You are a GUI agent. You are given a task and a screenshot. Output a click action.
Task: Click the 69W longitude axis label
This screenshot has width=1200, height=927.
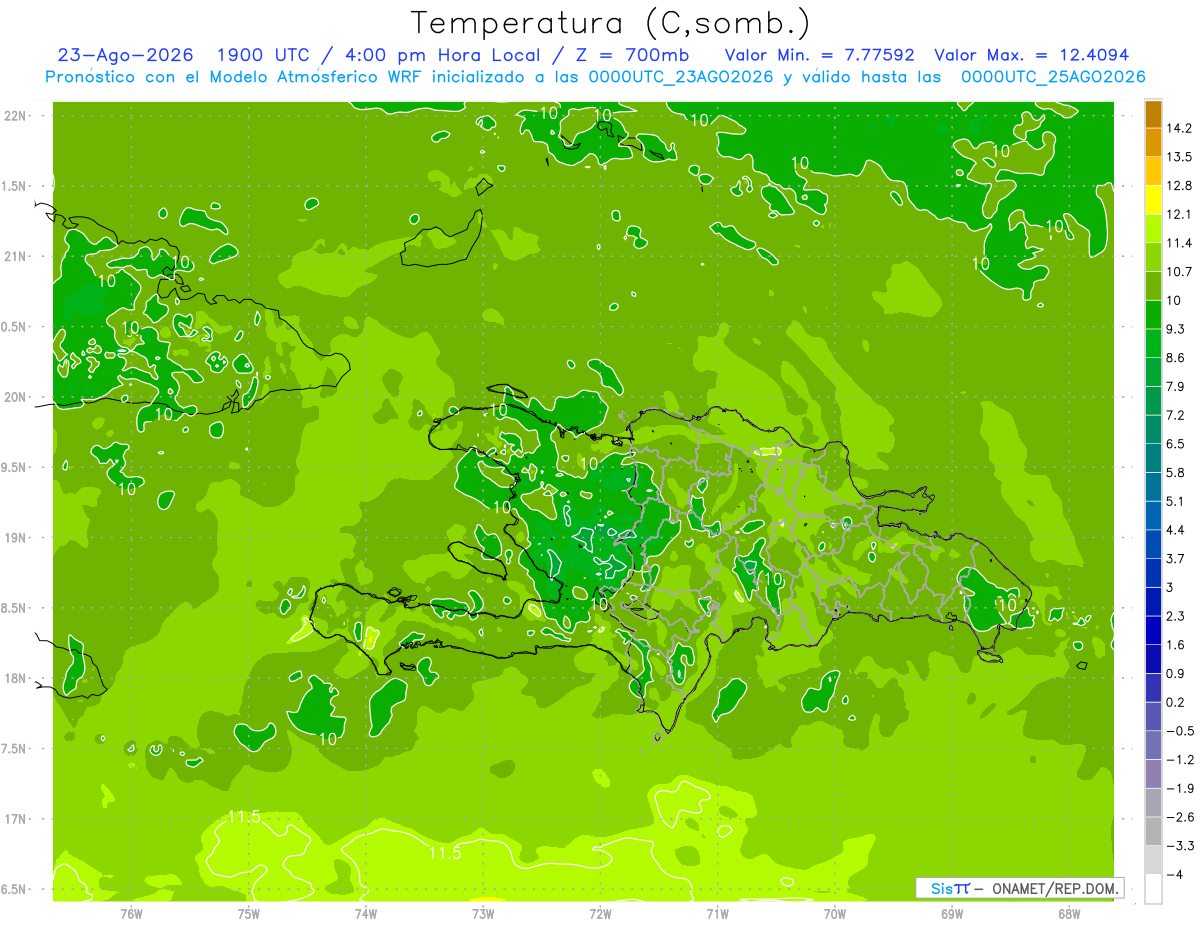952,914
